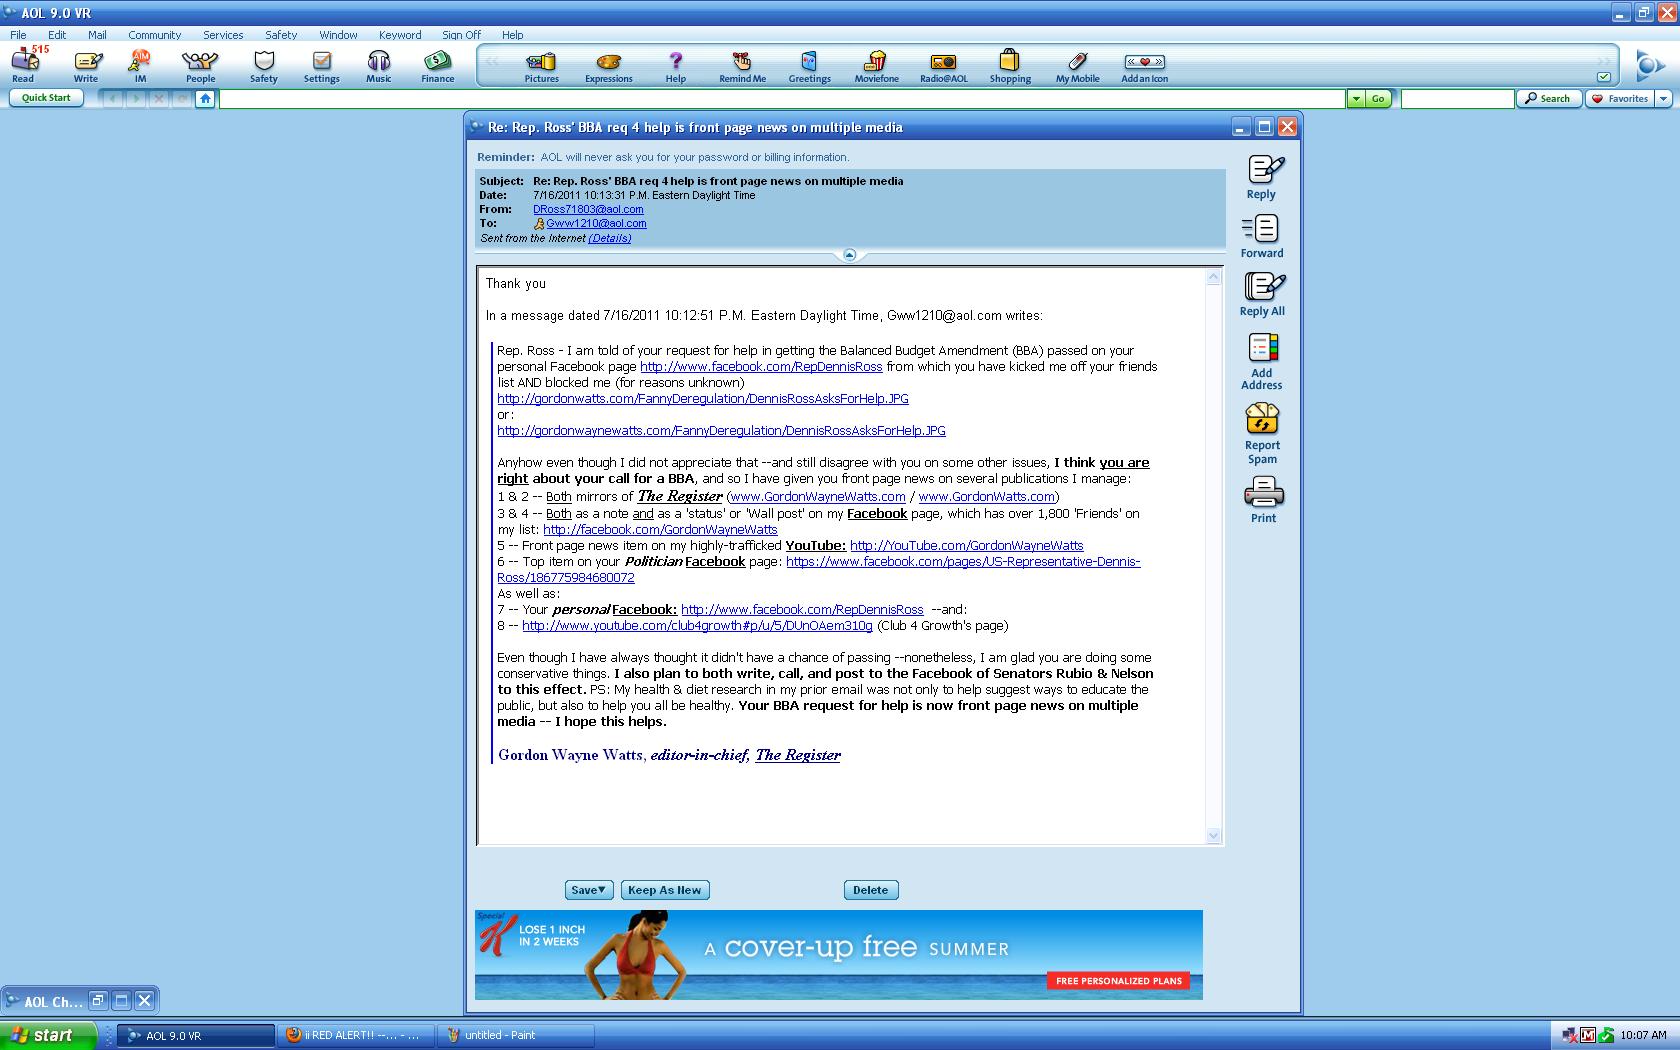
Task: Open the My Mobile icon
Action: pos(1077,66)
